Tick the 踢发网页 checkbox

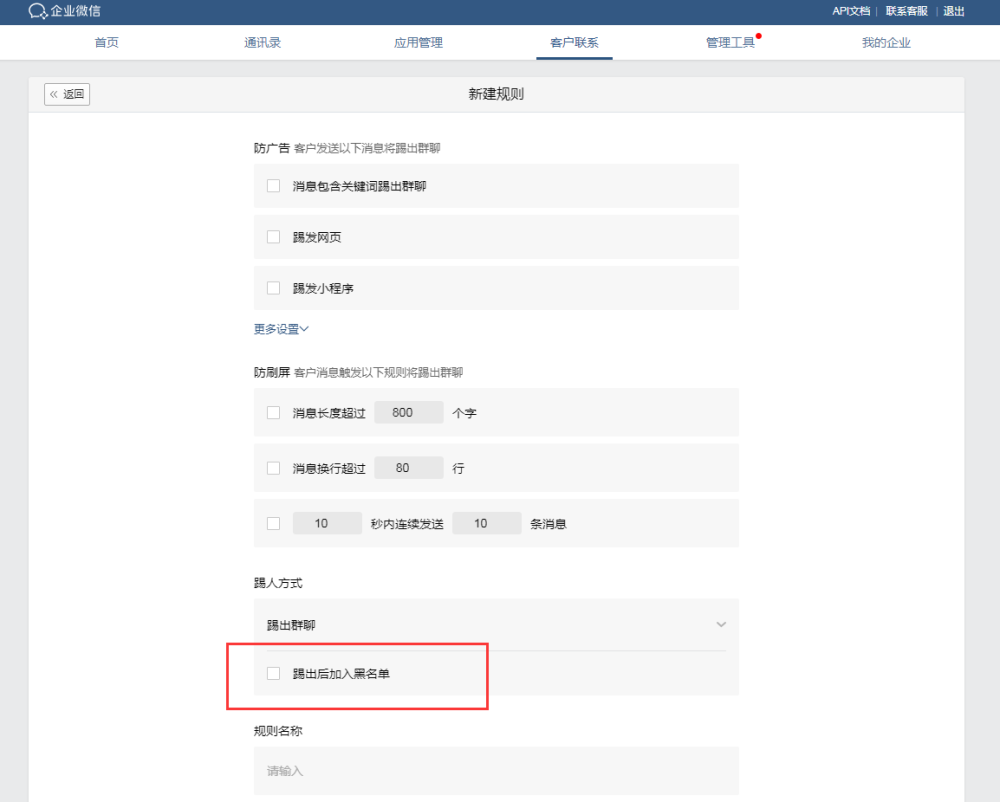pyautogui.click(x=274, y=237)
